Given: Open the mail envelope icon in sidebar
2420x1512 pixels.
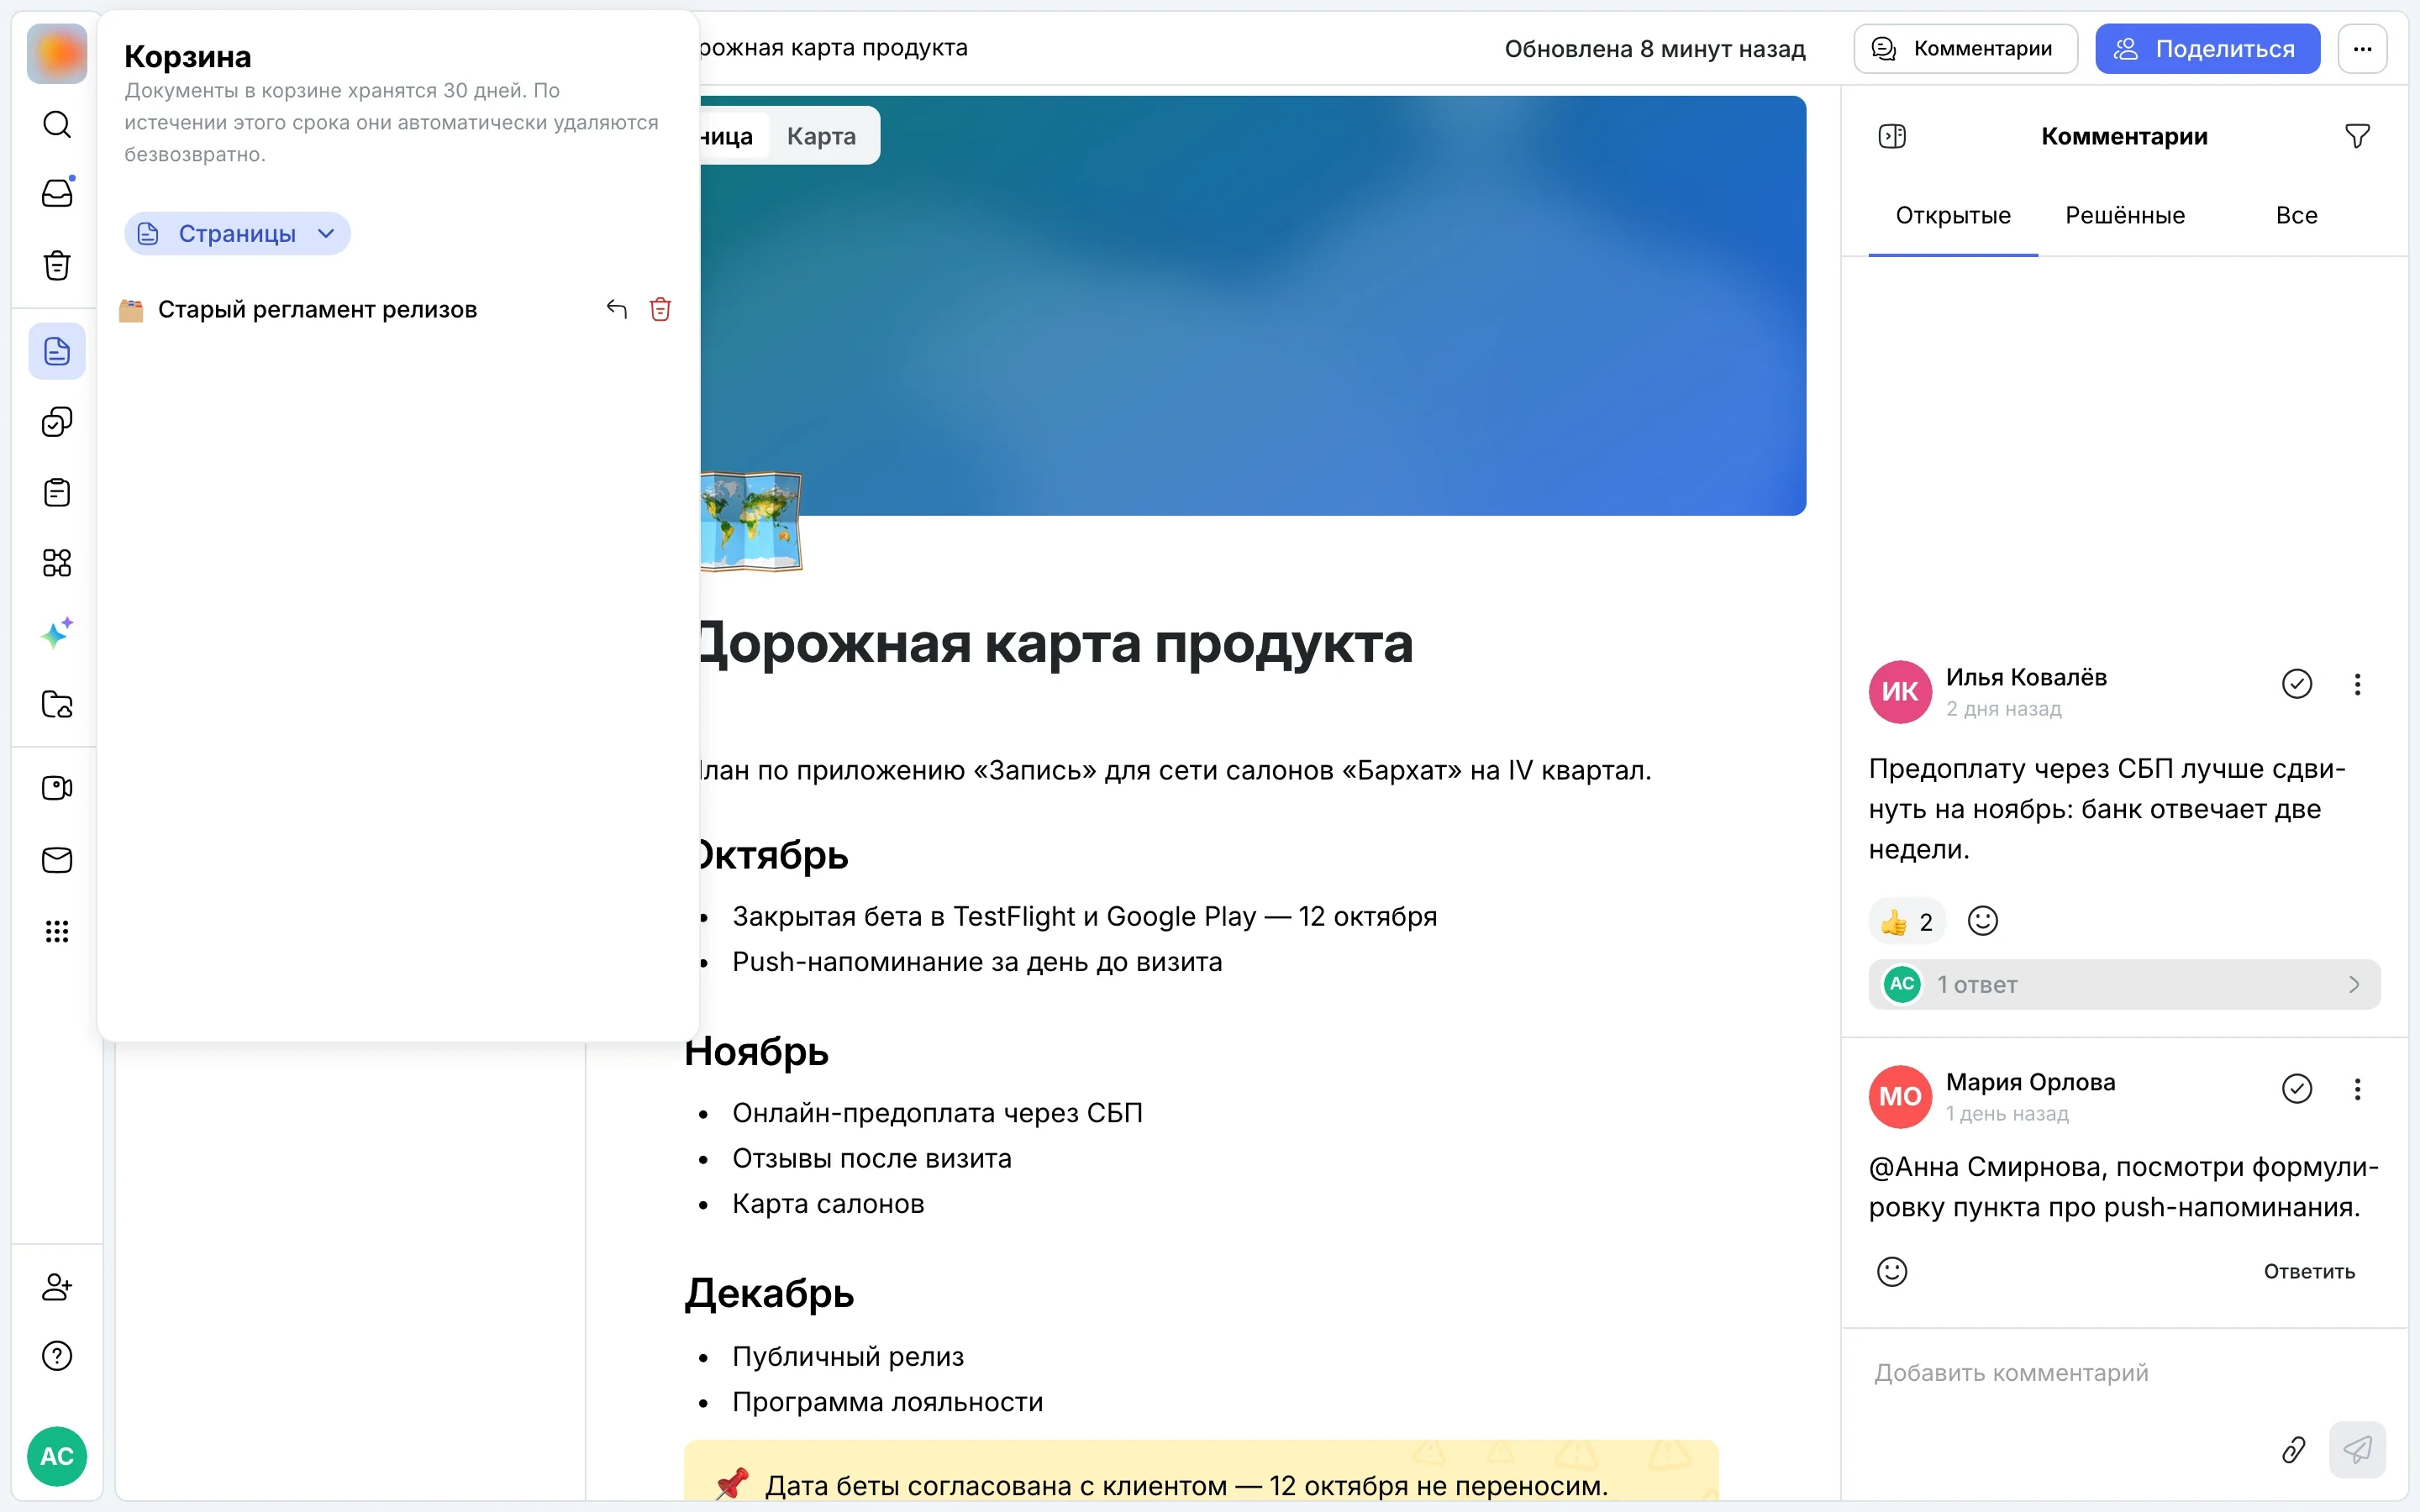Looking at the screenshot, I should click(x=57, y=860).
